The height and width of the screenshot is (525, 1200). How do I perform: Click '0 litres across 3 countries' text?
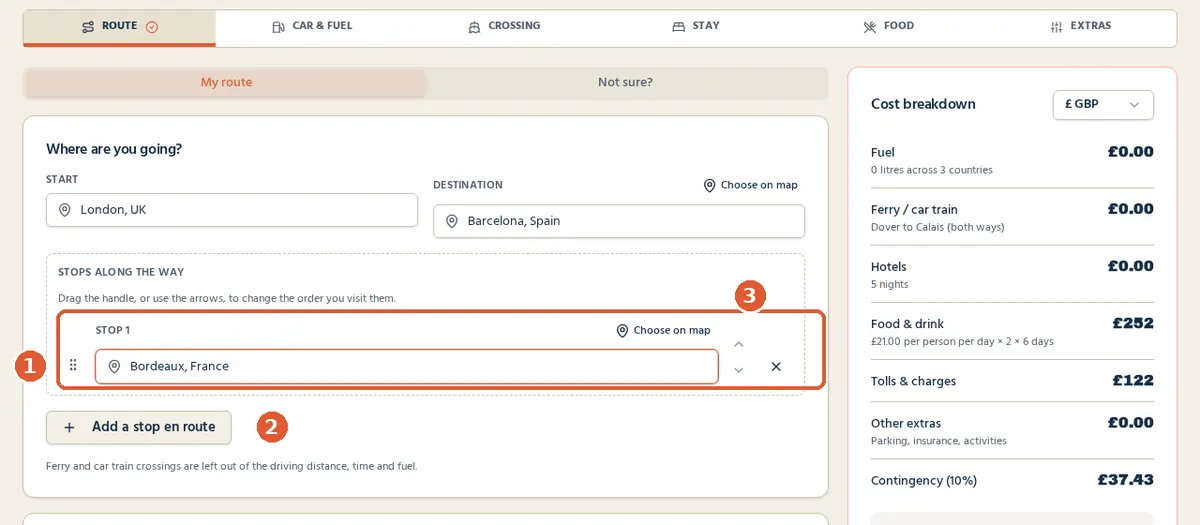pos(932,170)
